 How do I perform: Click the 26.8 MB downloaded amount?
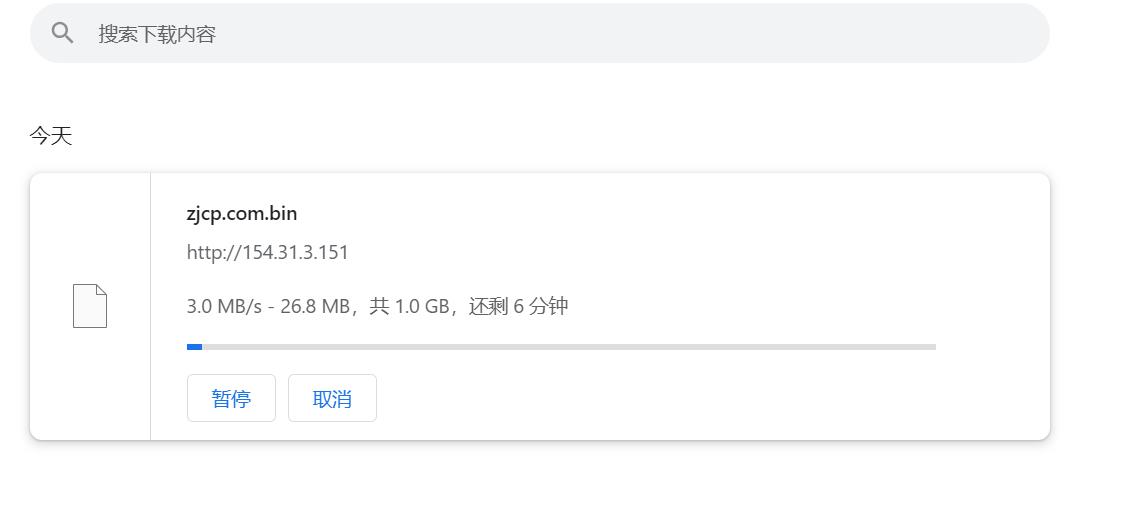coord(314,306)
